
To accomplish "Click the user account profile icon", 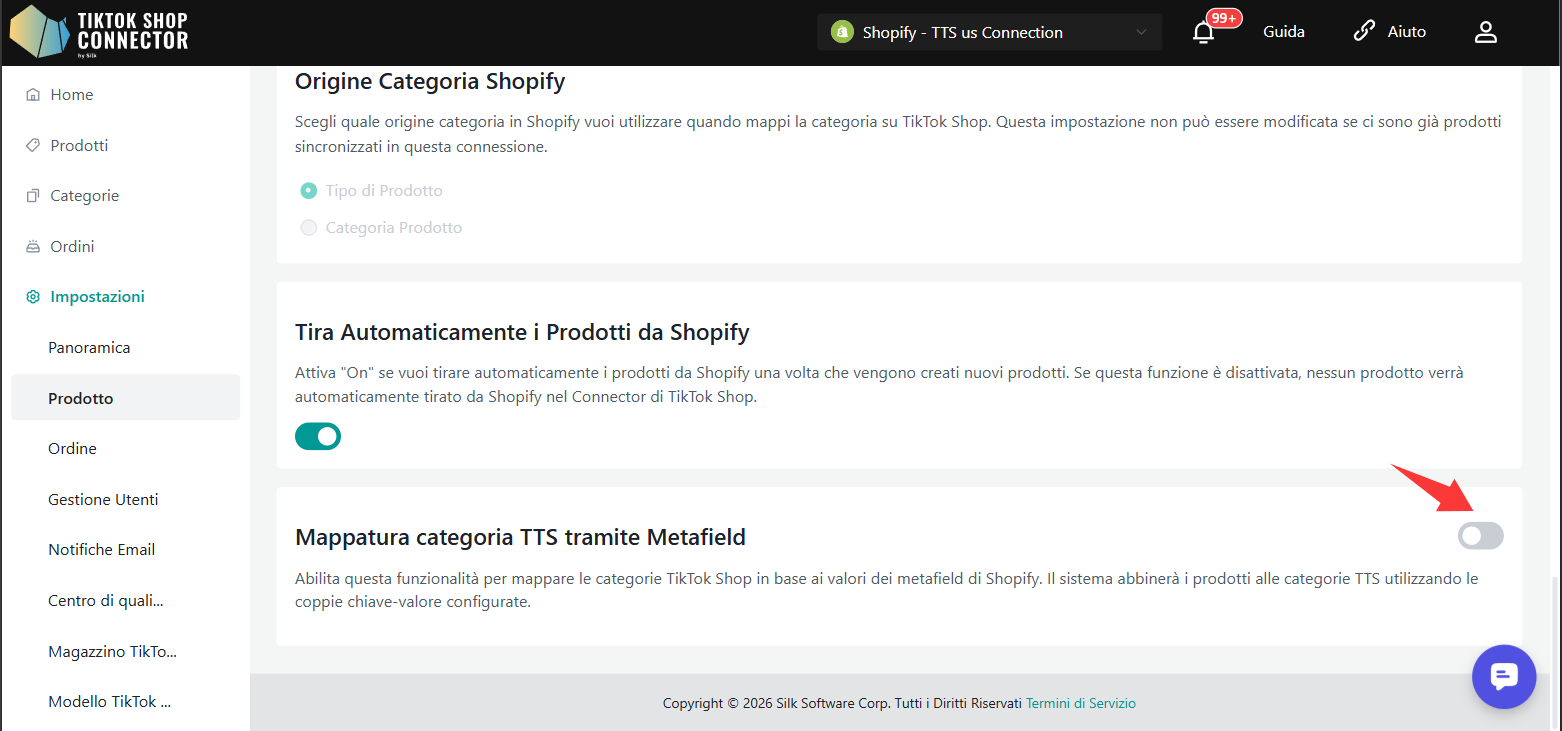I will pyautogui.click(x=1485, y=32).
